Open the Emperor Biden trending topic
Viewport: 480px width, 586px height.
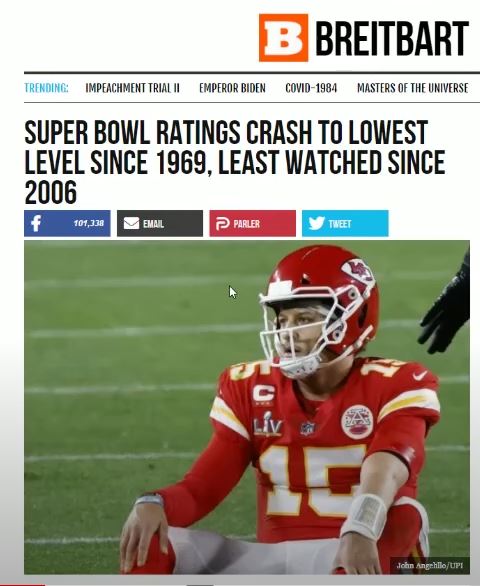pyautogui.click(x=232, y=88)
